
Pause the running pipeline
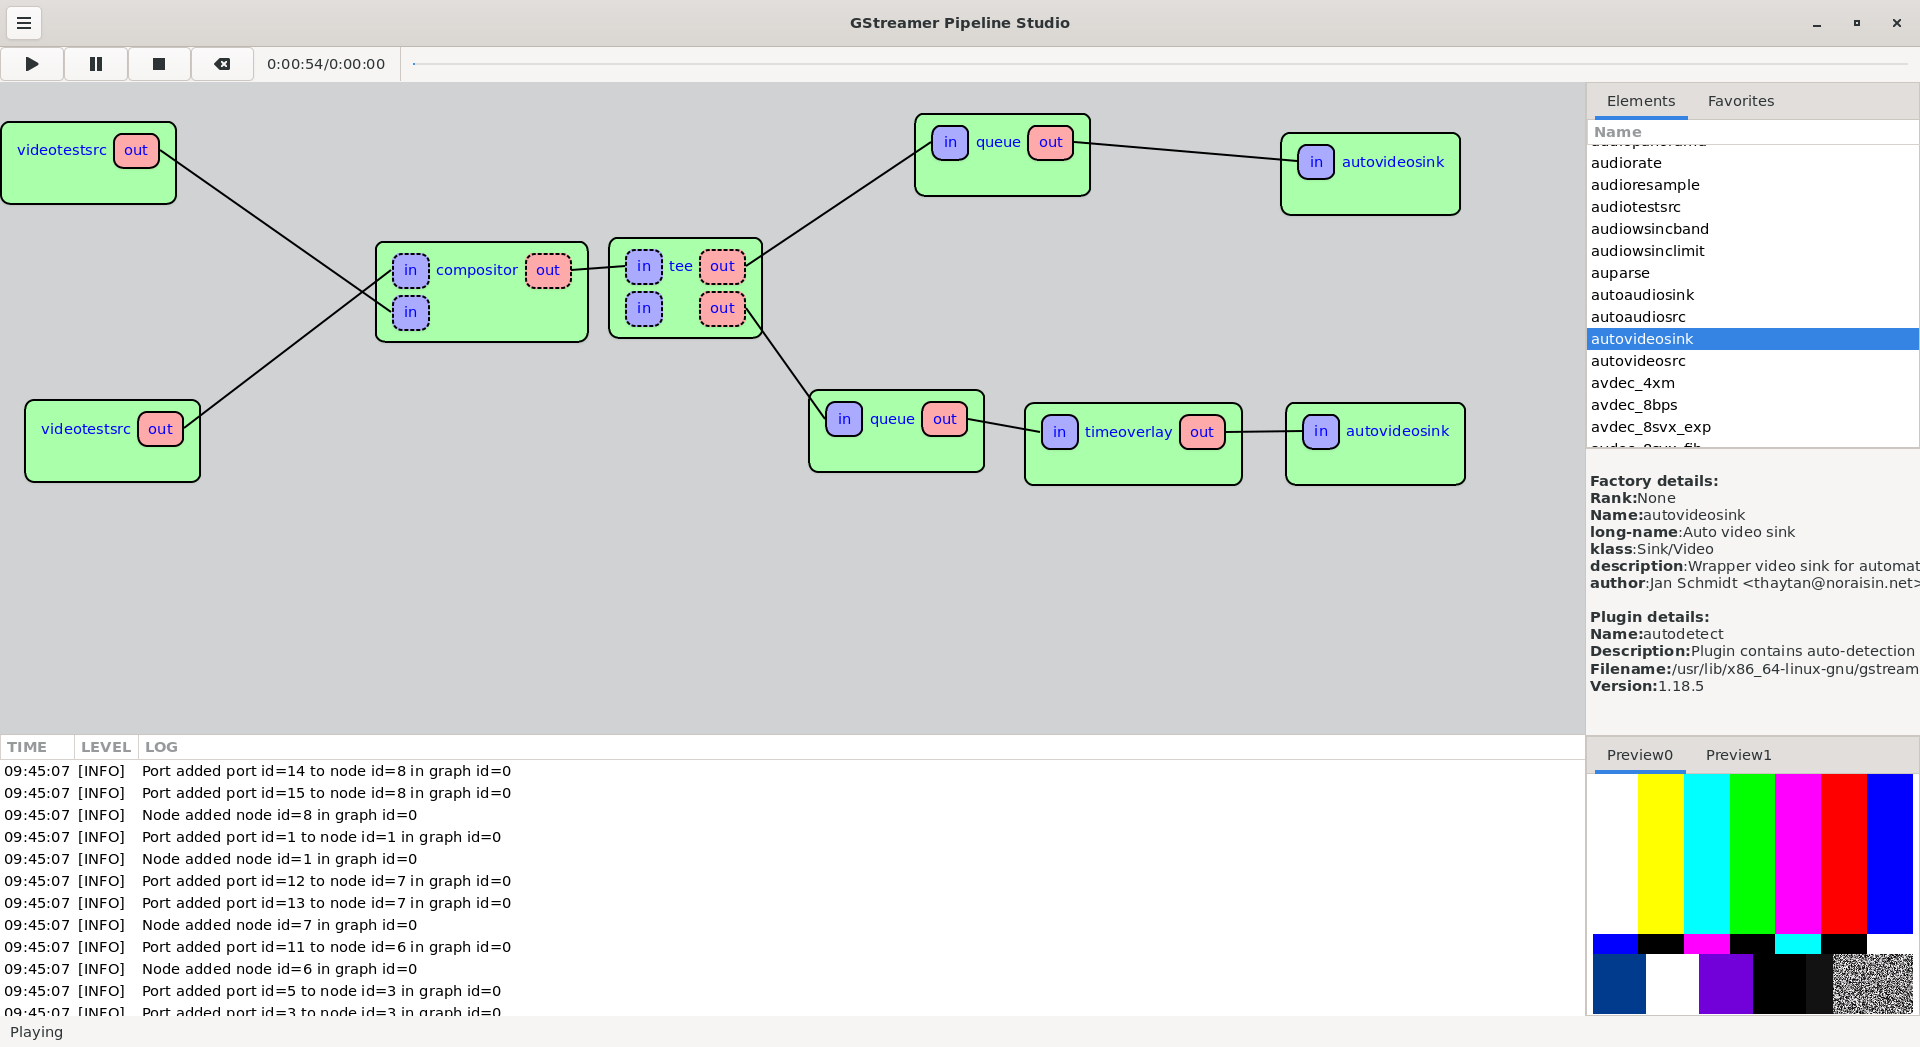[96, 64]
